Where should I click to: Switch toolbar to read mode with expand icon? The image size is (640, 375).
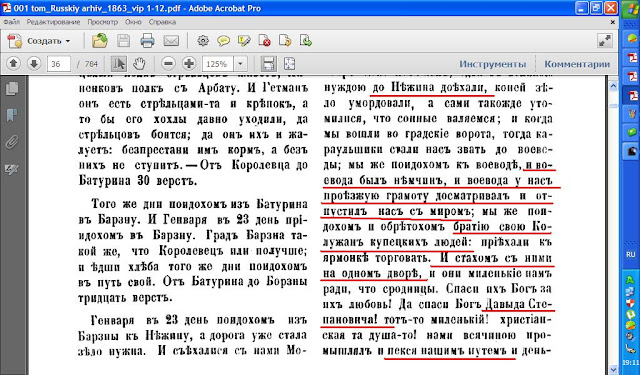(x=604, y=40)
